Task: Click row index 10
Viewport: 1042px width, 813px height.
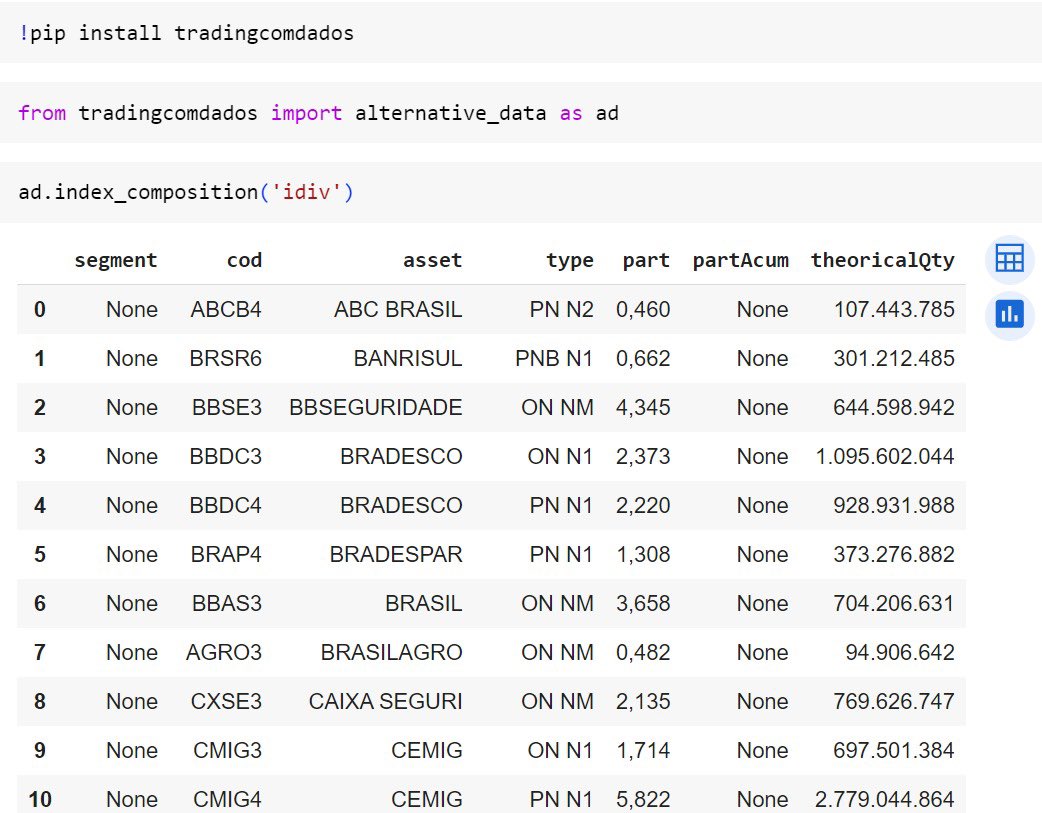Action: [40, 799]
